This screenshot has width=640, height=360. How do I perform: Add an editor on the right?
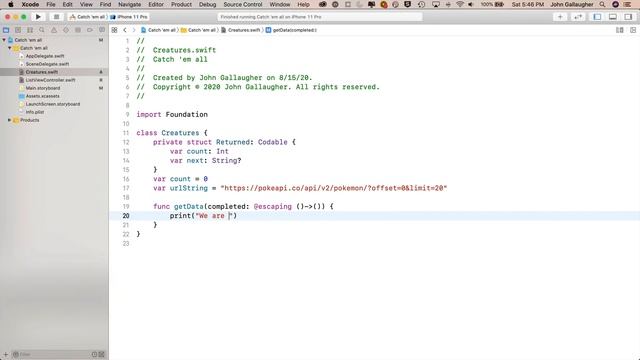[x=633, y=30]
